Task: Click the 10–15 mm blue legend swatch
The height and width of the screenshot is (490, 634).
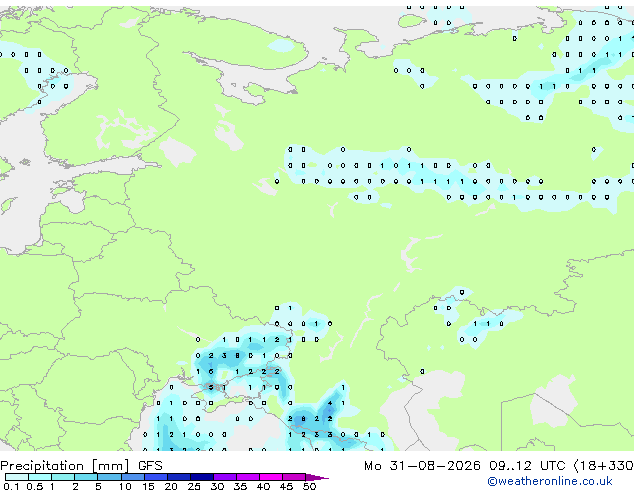Action: pos(132,477)
